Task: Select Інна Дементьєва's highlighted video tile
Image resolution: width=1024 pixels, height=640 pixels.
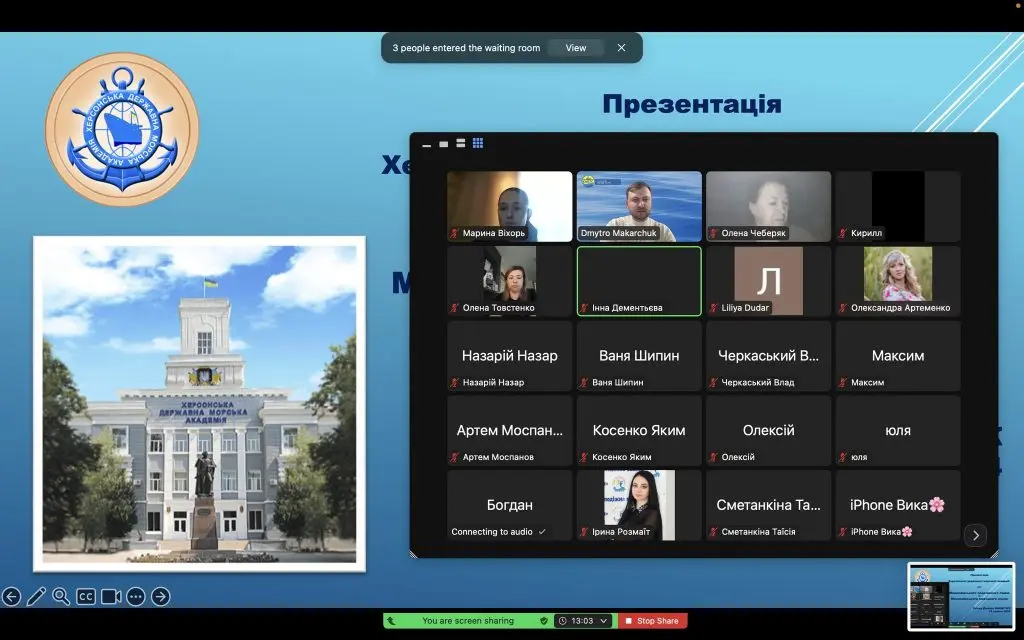Action: pos(639,281)
